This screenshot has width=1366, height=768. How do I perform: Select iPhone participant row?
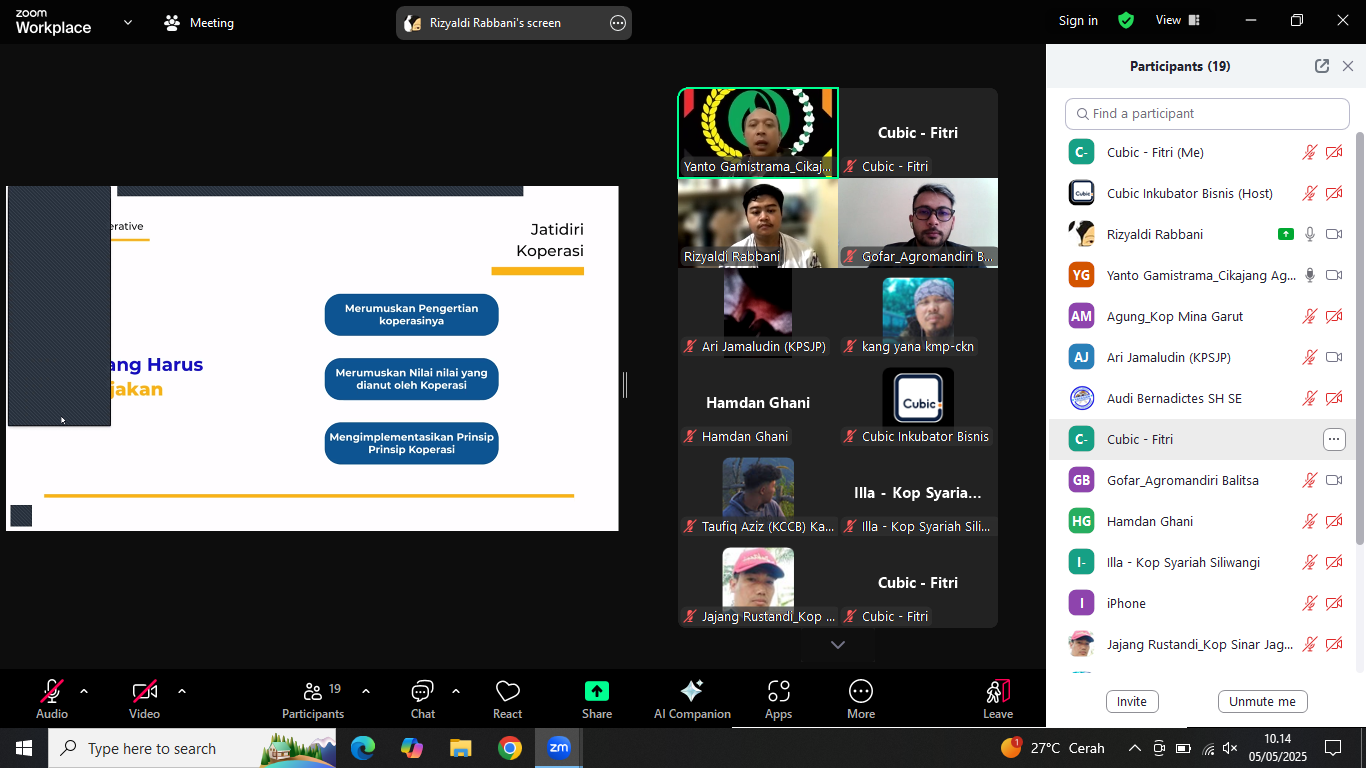[1202, 603]
